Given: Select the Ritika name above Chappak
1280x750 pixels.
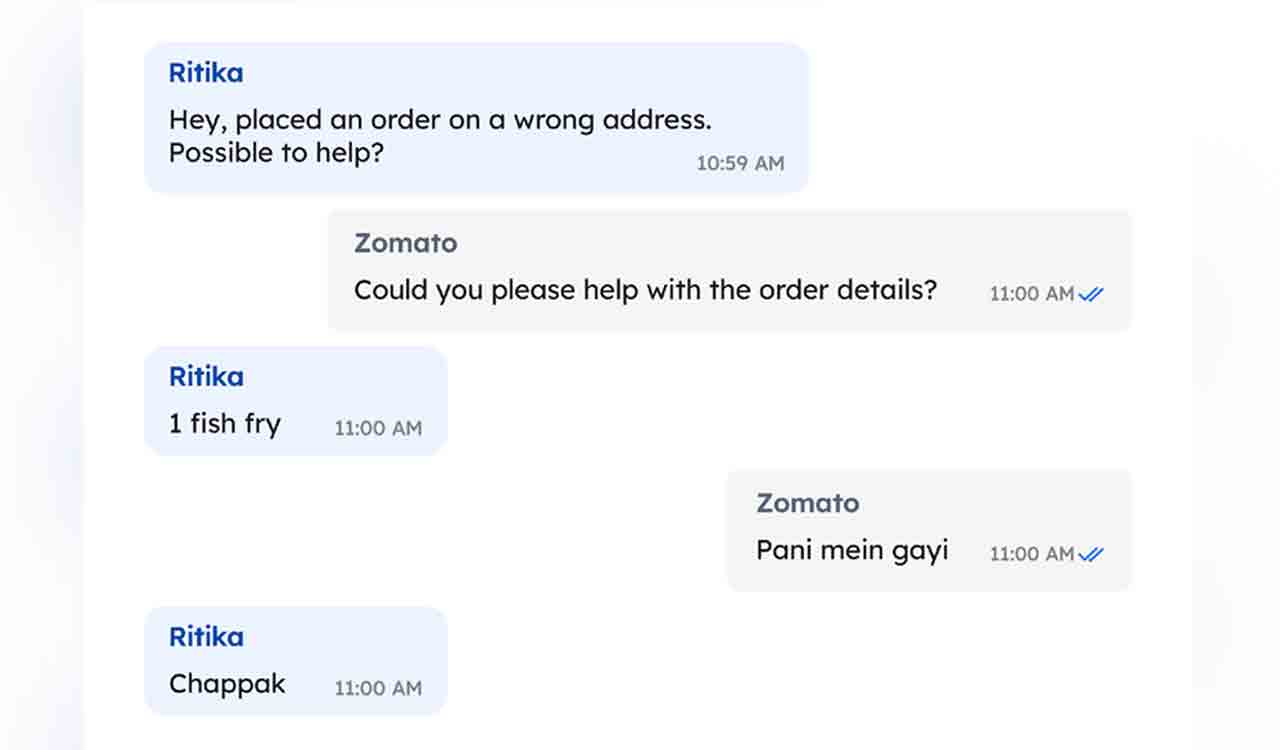Looking at the screenshot, I should pos(205,637).
